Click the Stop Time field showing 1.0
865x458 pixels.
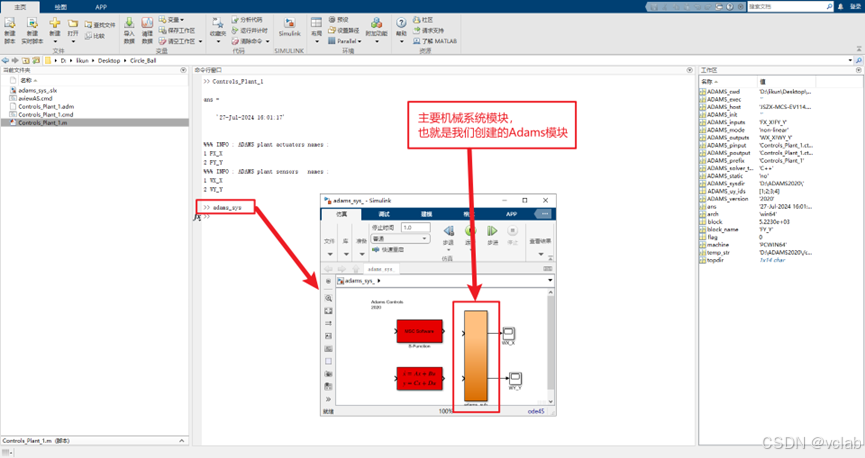pyautogui.click(x=415, y=227)
